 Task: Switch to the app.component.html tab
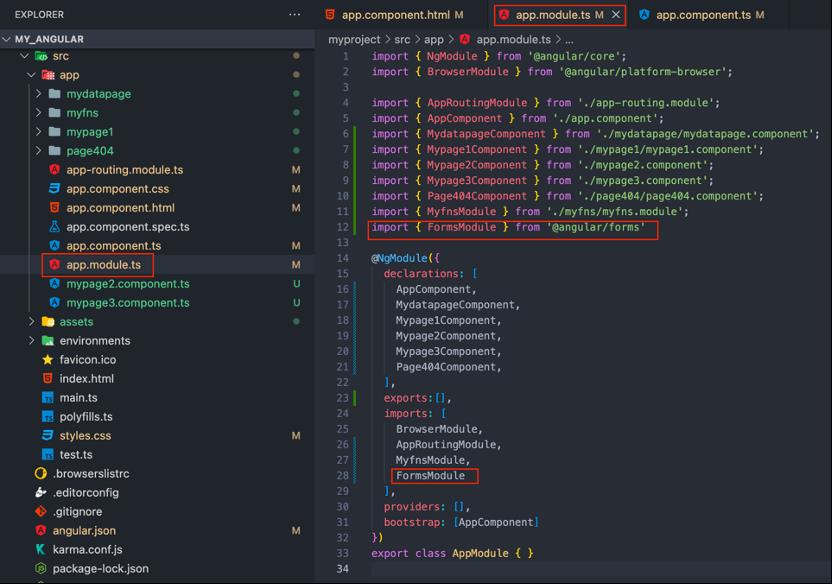click(x=395, y=15)
